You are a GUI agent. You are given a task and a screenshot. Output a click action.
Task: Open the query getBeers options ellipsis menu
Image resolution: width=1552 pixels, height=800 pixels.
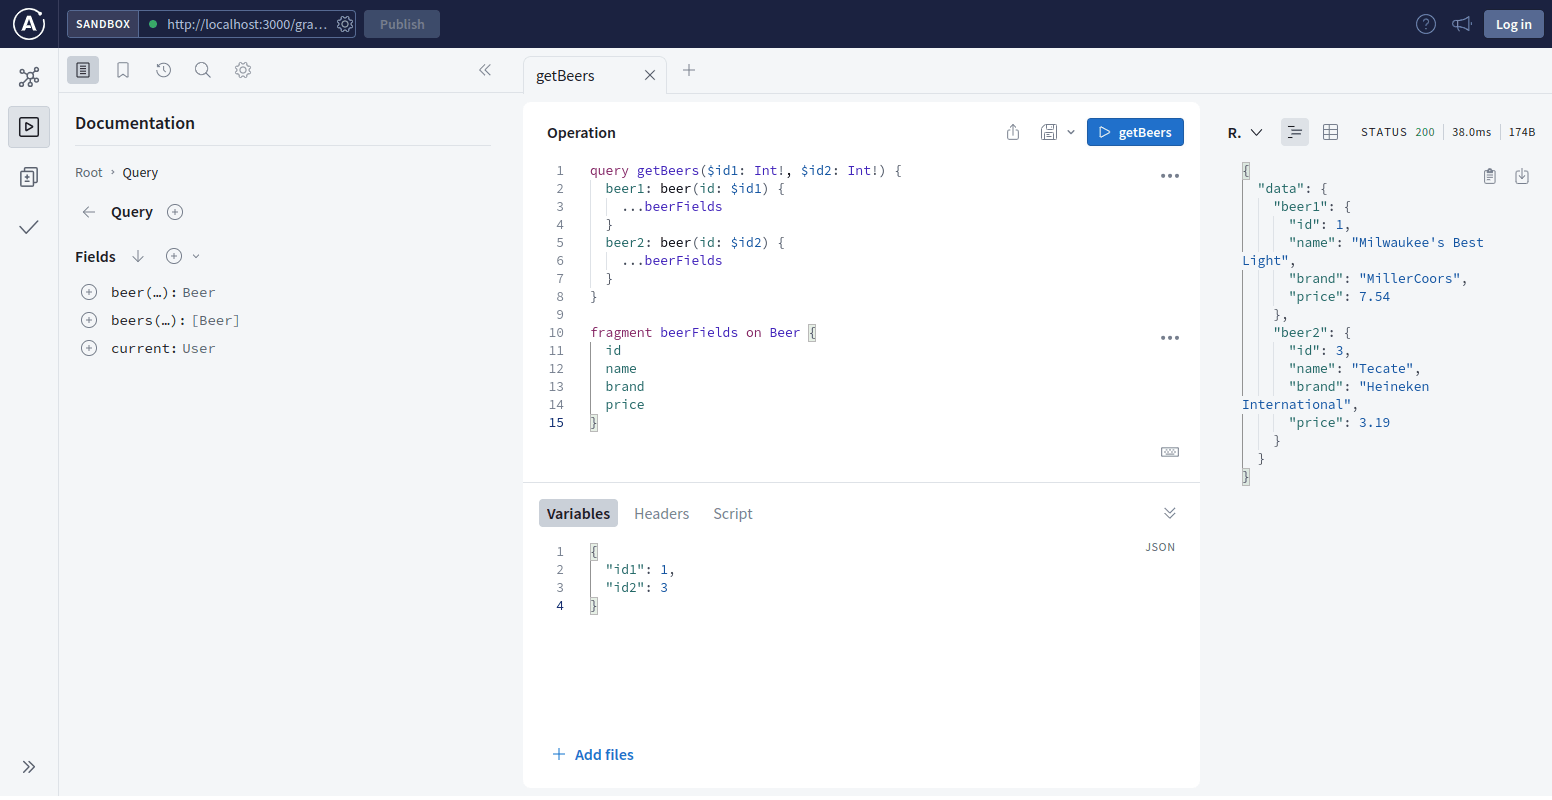pyautogui.click(x=1170, y=176)
